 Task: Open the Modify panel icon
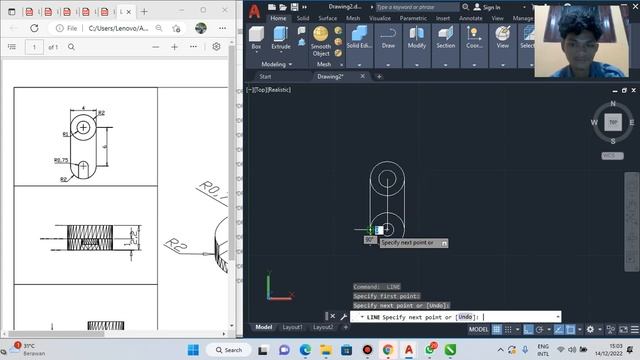point(417,33)
